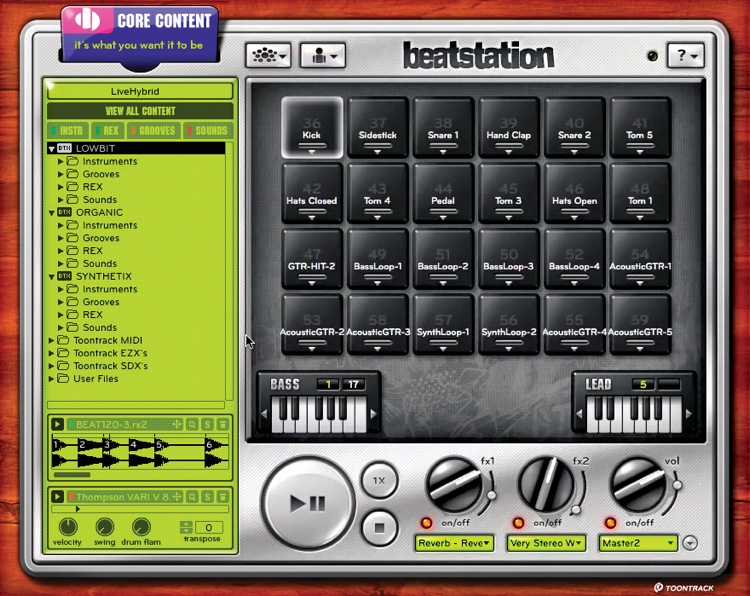
Task: Click the drag handle icon on BEAT120-3.rx2
Action: [x=177, y=424]
